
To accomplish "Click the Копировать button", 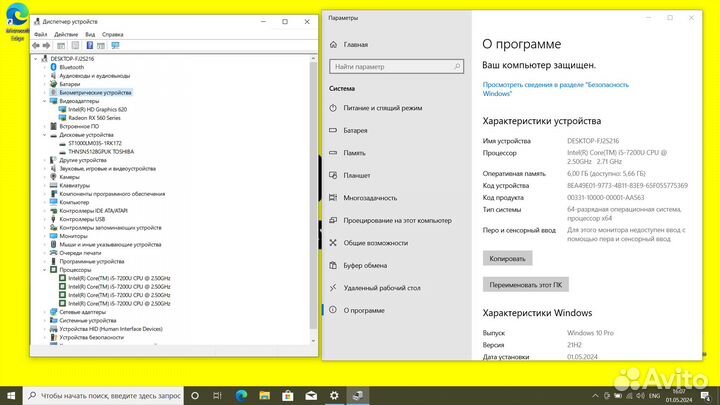I will tap(507, 259).
